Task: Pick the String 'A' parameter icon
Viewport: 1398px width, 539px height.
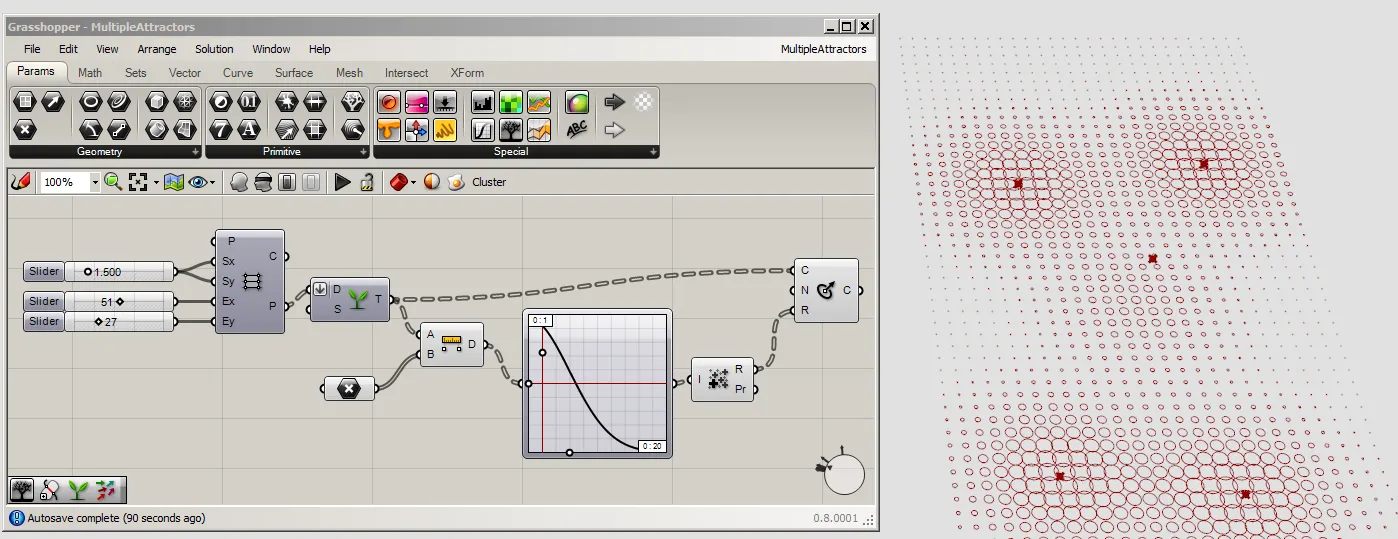Action: (249, 129)
